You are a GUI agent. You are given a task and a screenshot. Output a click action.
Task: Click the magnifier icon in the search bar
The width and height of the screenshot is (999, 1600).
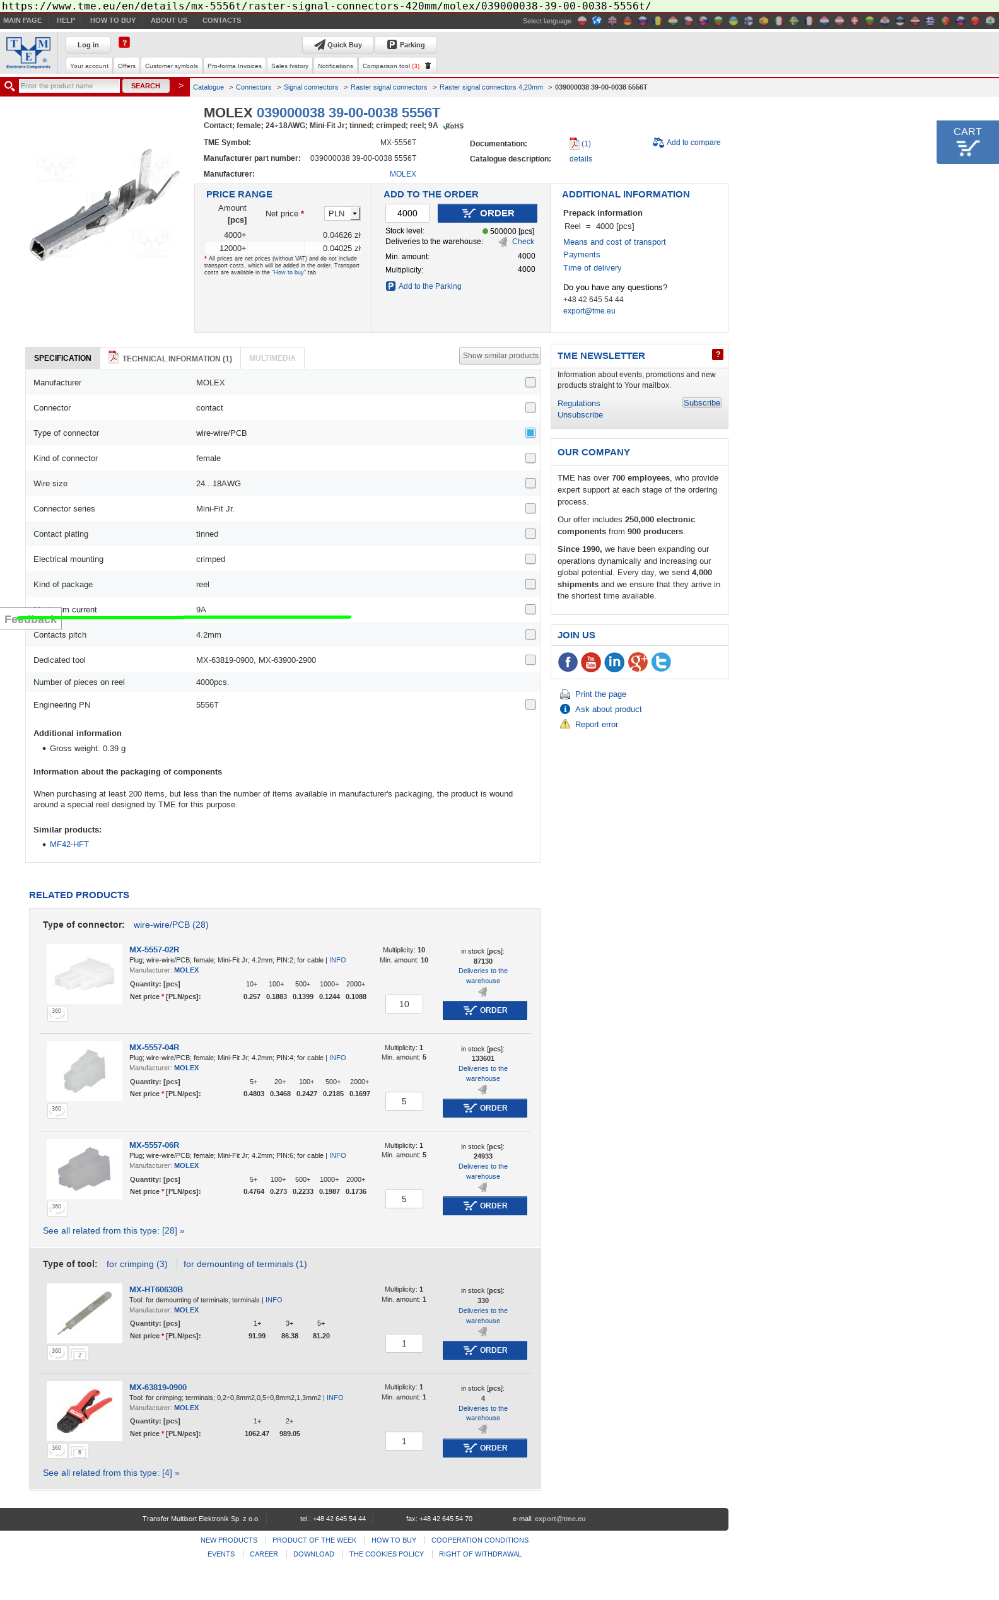[9, 86]
